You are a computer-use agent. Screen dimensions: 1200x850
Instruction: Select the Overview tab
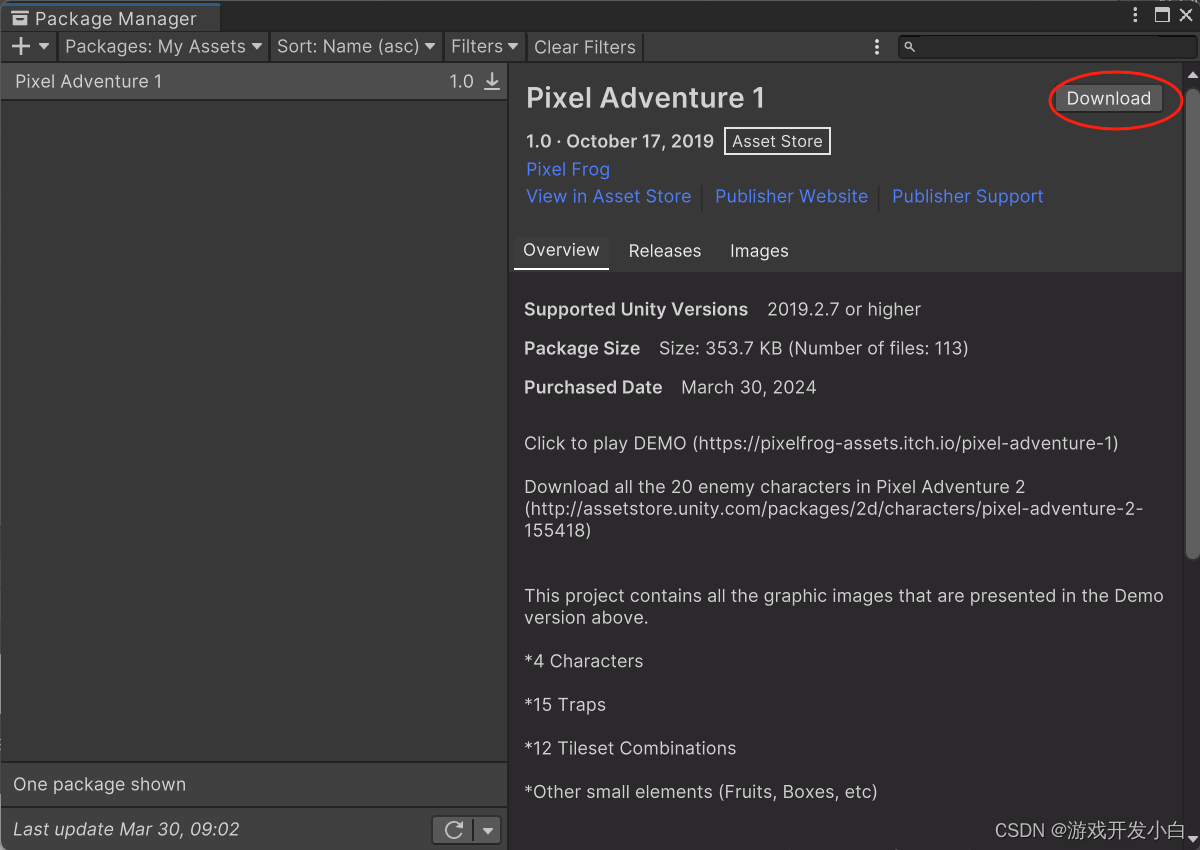coord(561,251)
